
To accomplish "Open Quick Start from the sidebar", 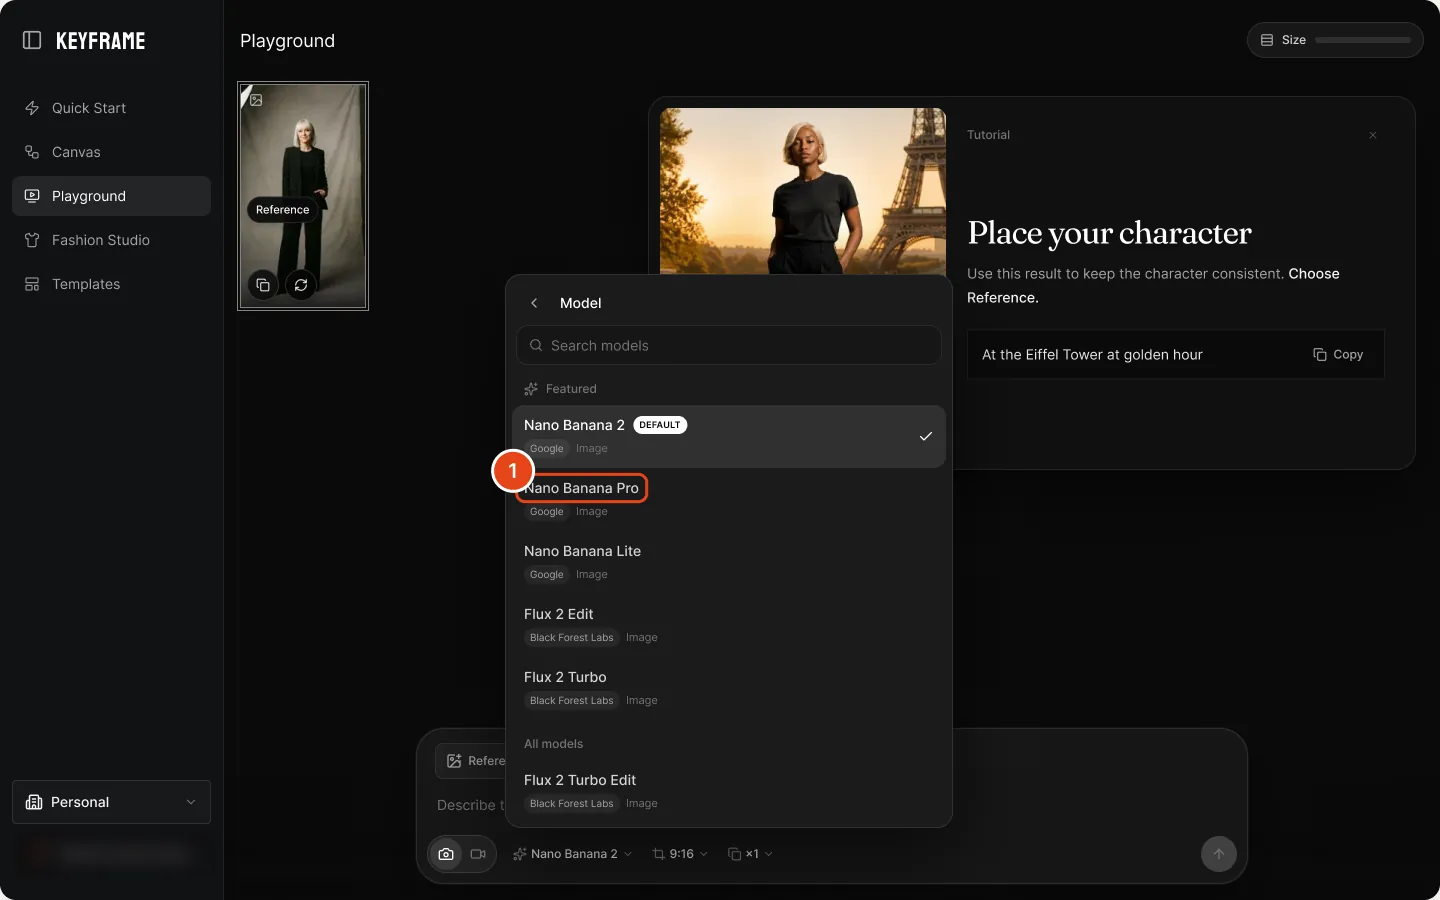I will click(111, 108).
